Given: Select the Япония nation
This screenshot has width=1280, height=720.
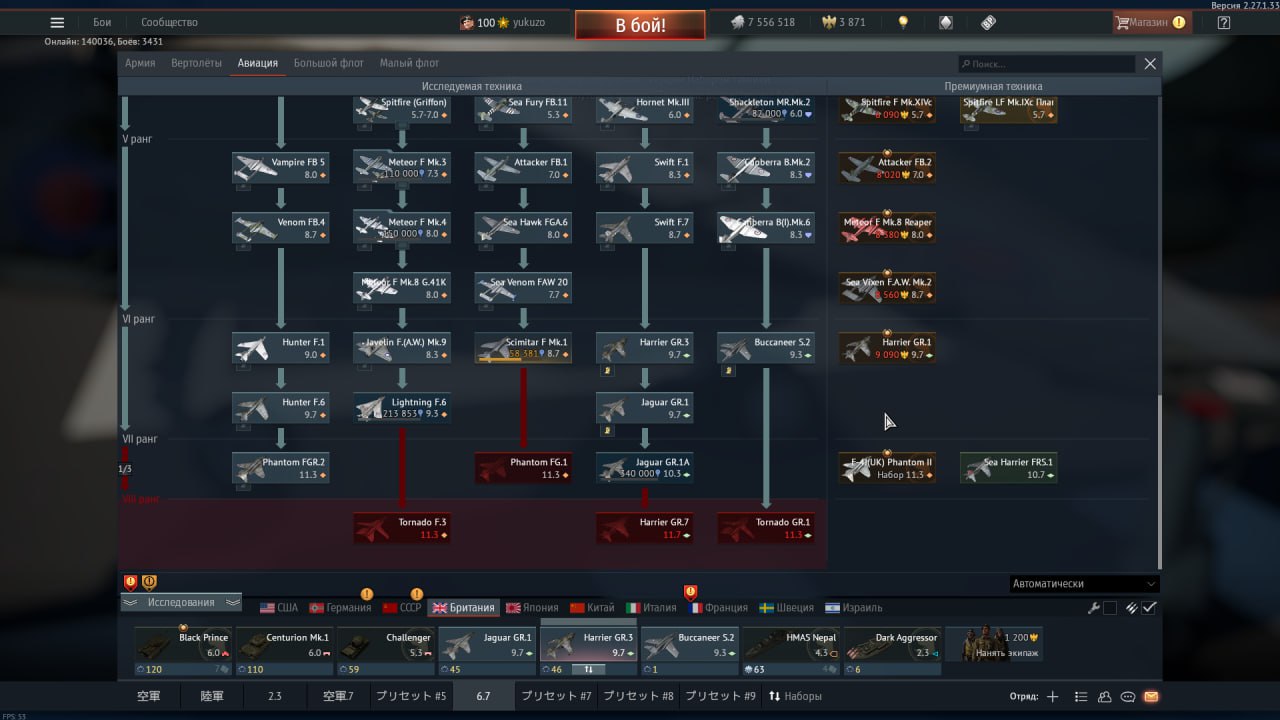Looking at the screenshot, I should click(x=532, y=607).
